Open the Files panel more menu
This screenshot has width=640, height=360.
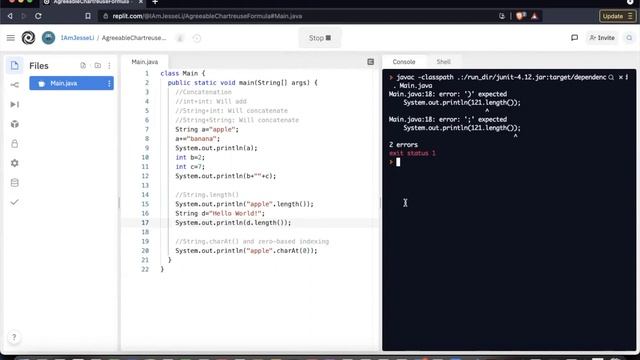pos(109,65)
